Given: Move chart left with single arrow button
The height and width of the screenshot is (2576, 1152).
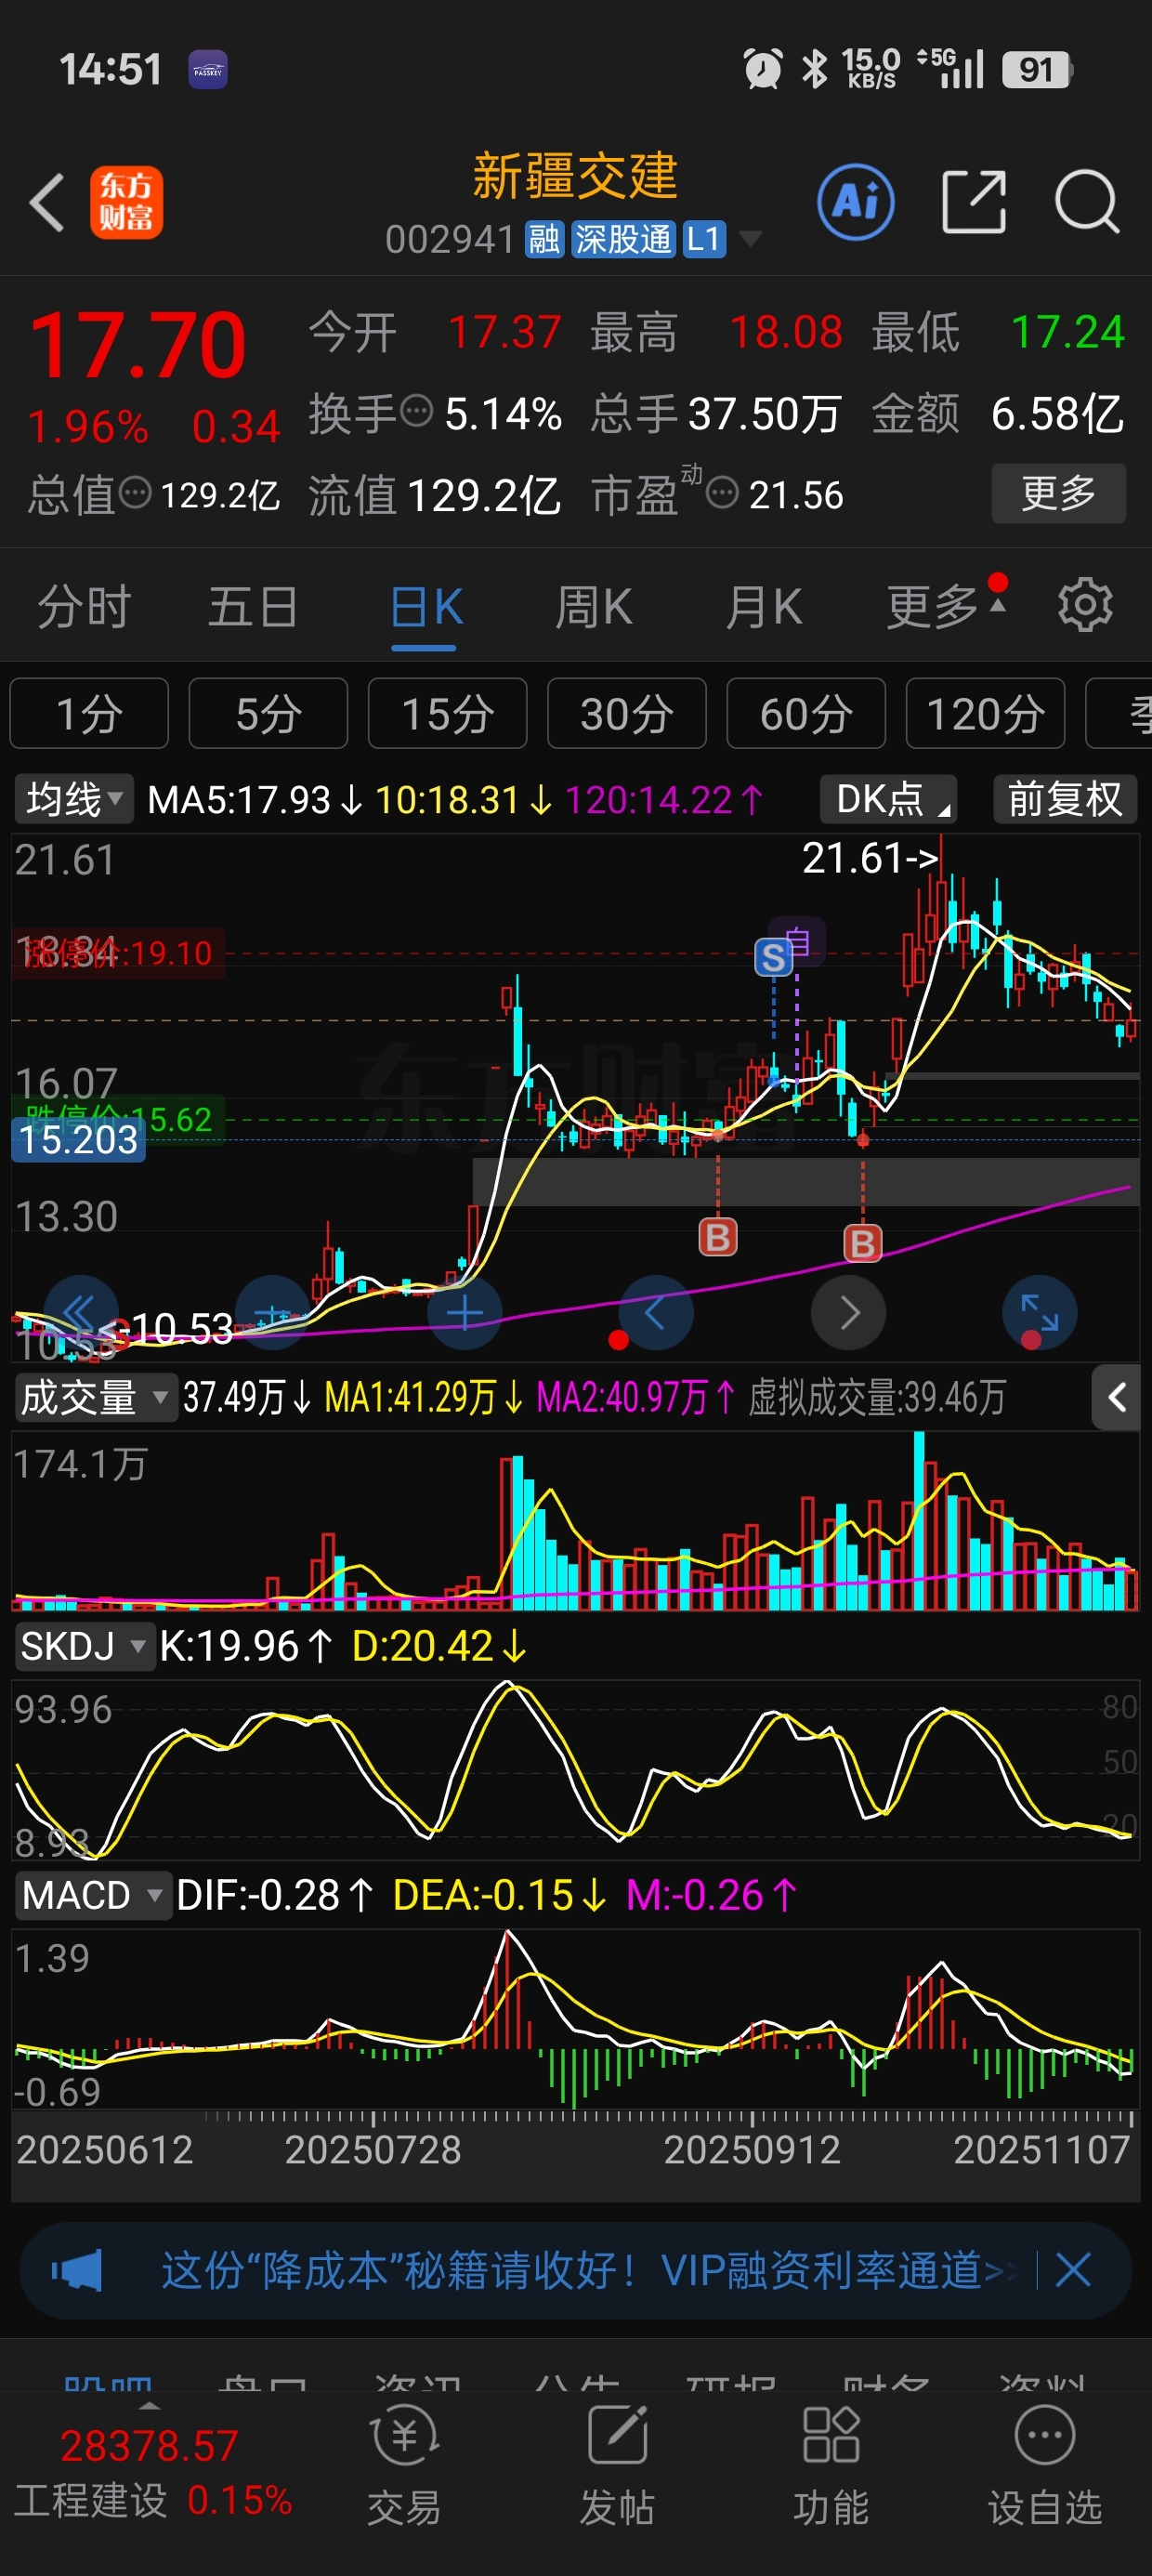Looking at the screenshot, I should coord(656,1313).
